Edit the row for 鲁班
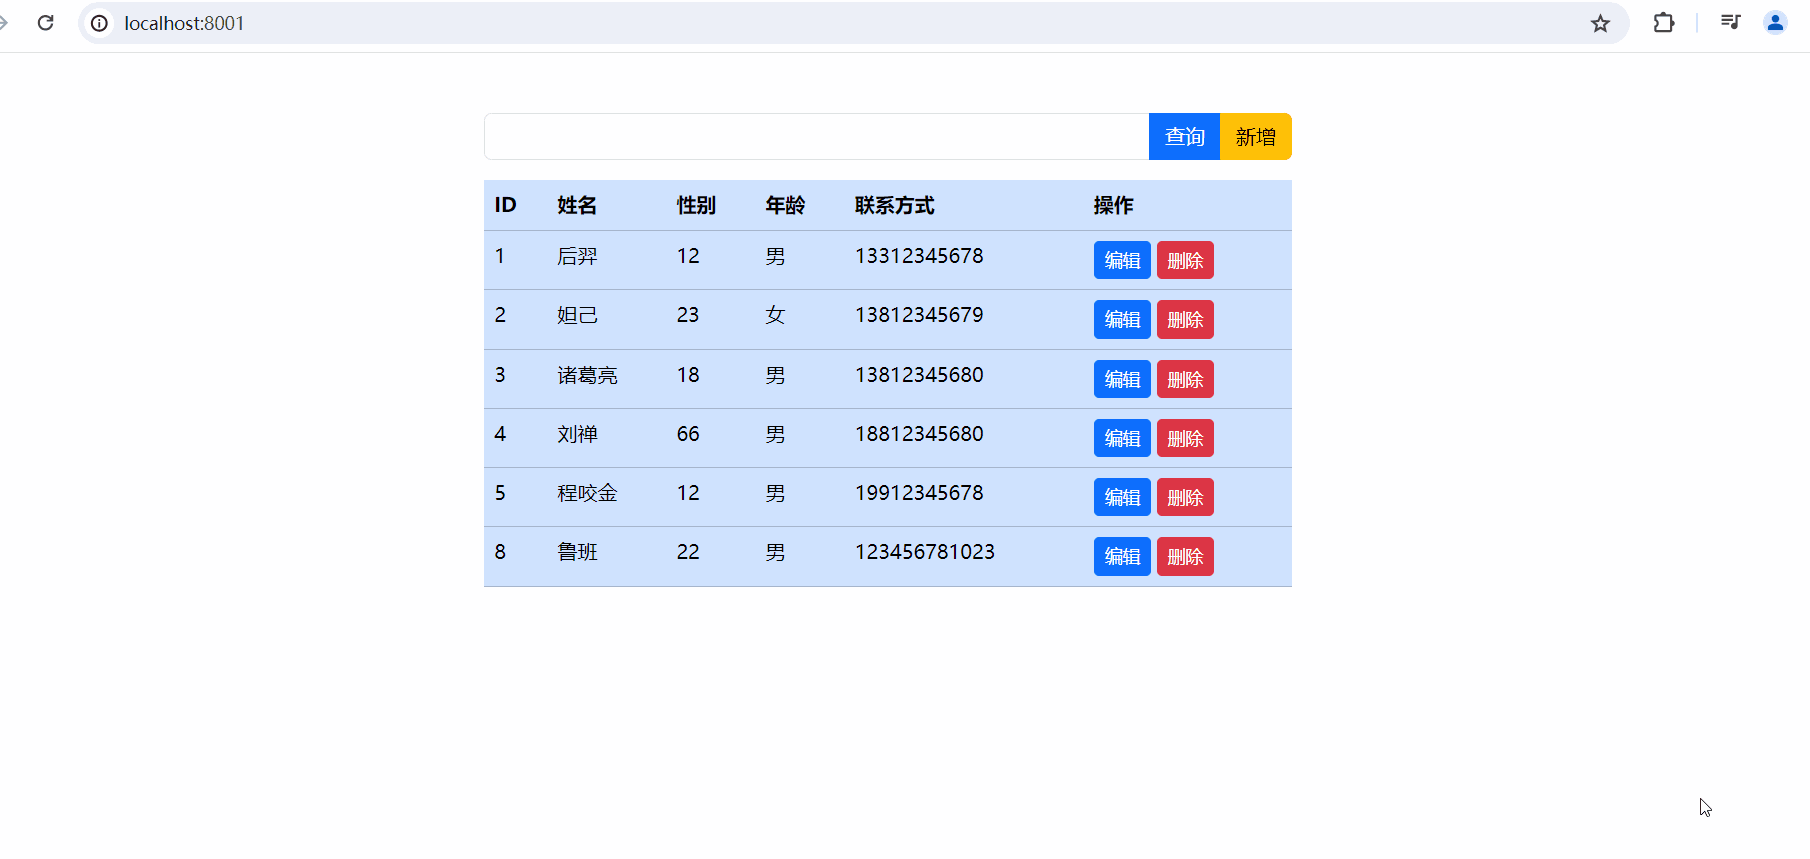 pos(1122,556)
